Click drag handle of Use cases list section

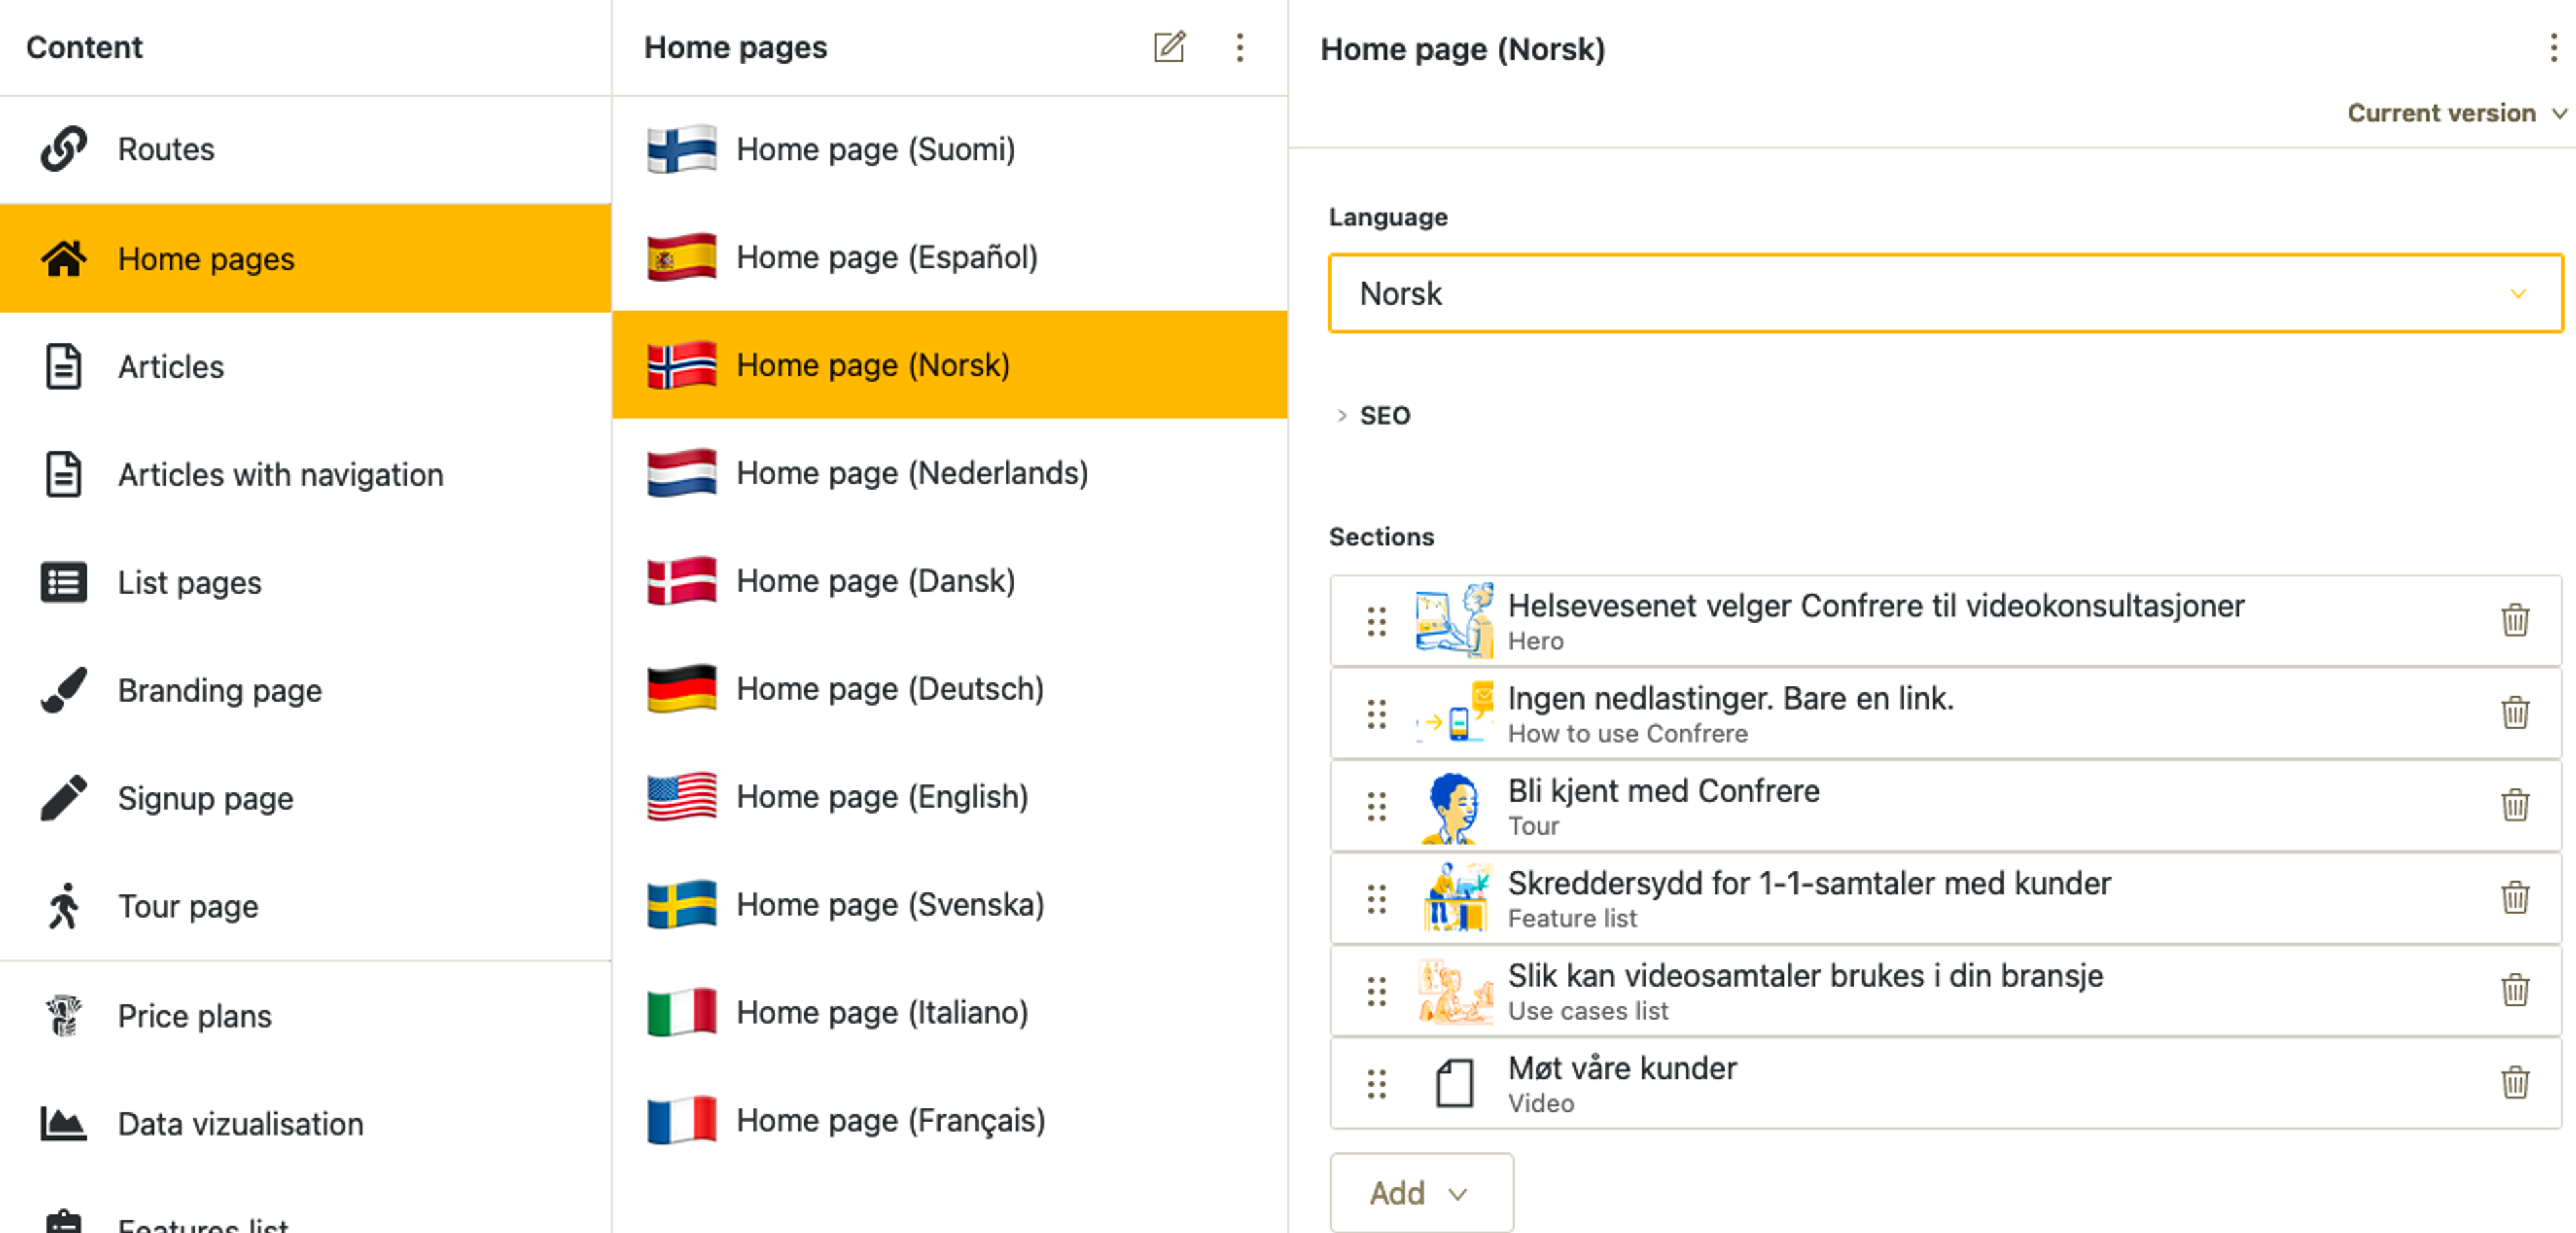(x=1376, y=990)
